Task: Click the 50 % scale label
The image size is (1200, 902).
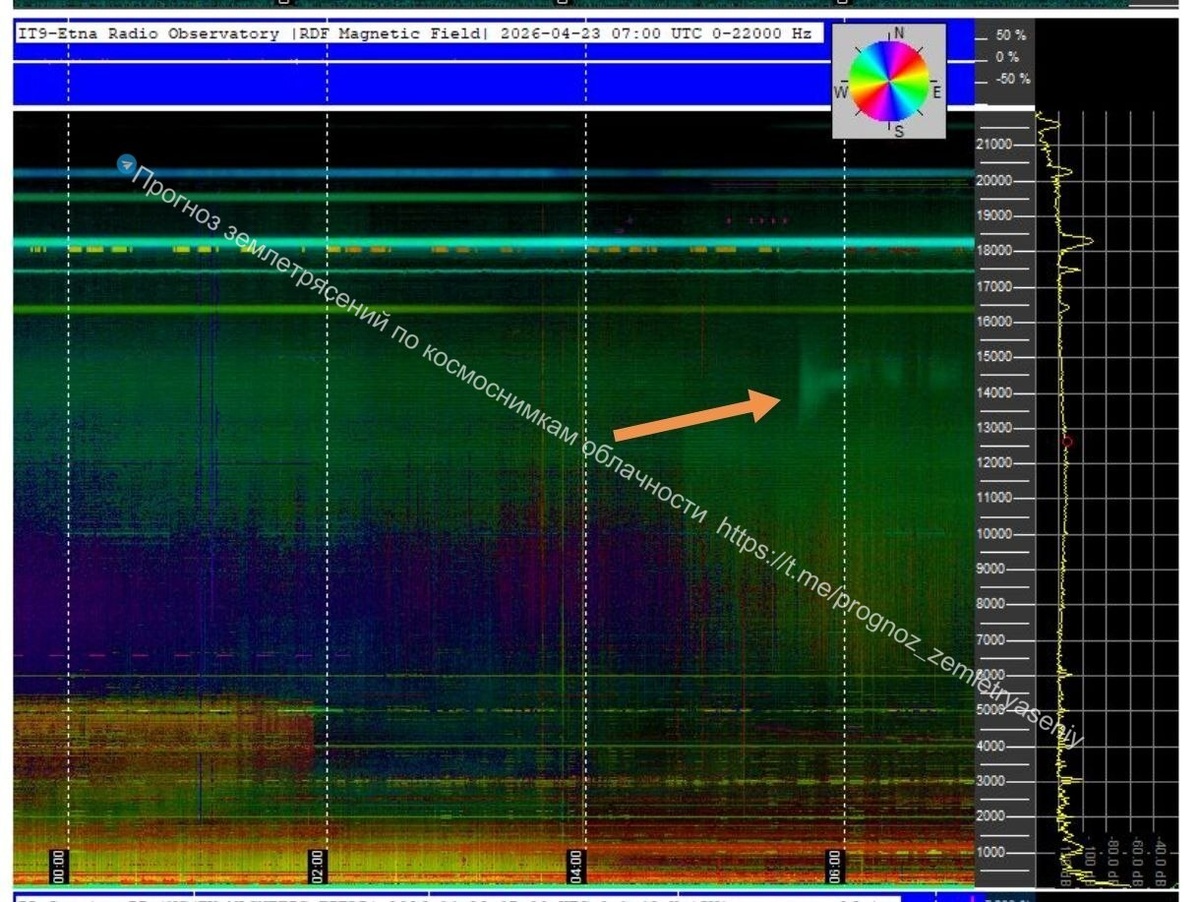Action: [1011, 36]
